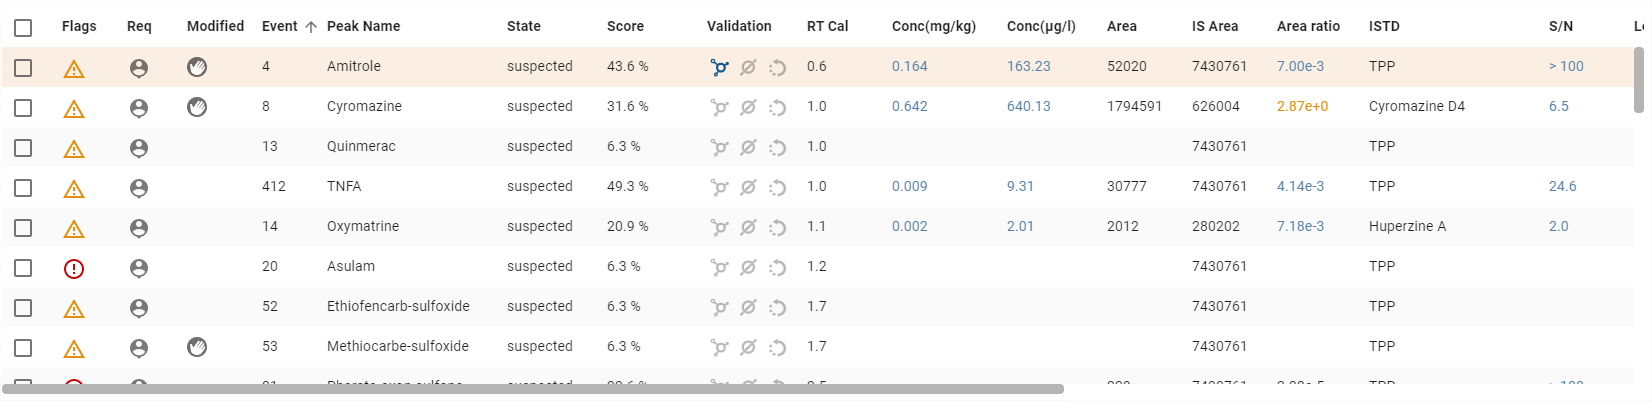Click the Peak Name column header
Image resolution: width=1652 pixels, height=401 pixels.
coord(363,27)
